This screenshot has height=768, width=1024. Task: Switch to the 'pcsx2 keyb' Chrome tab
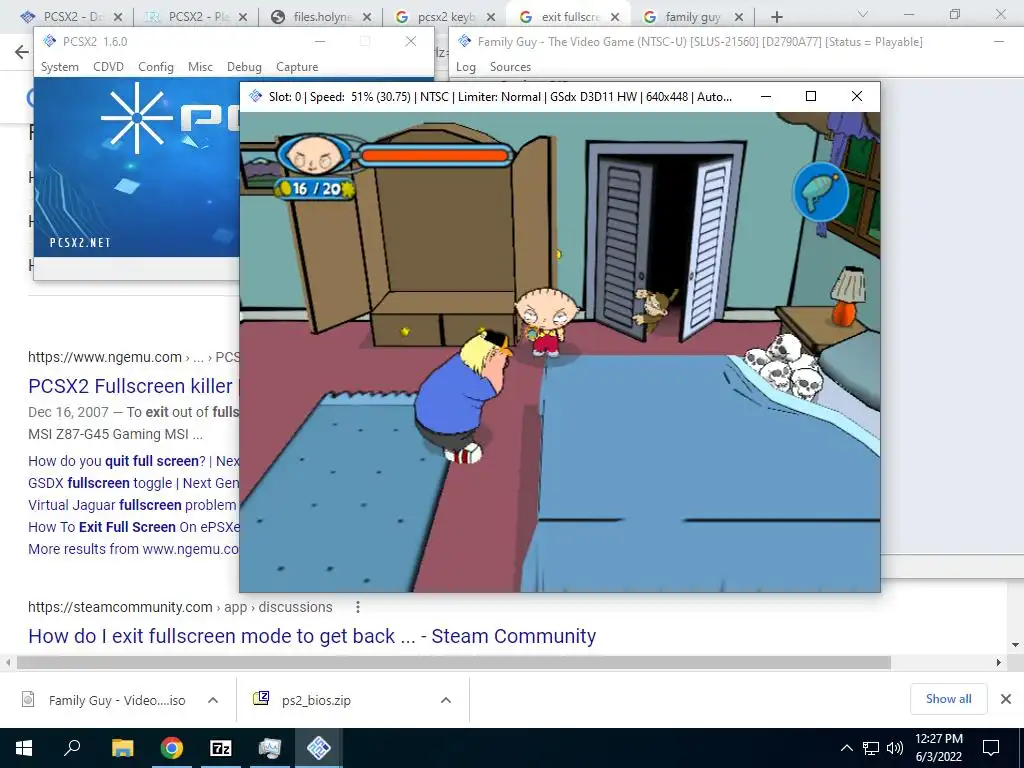(x=444, y=16)
